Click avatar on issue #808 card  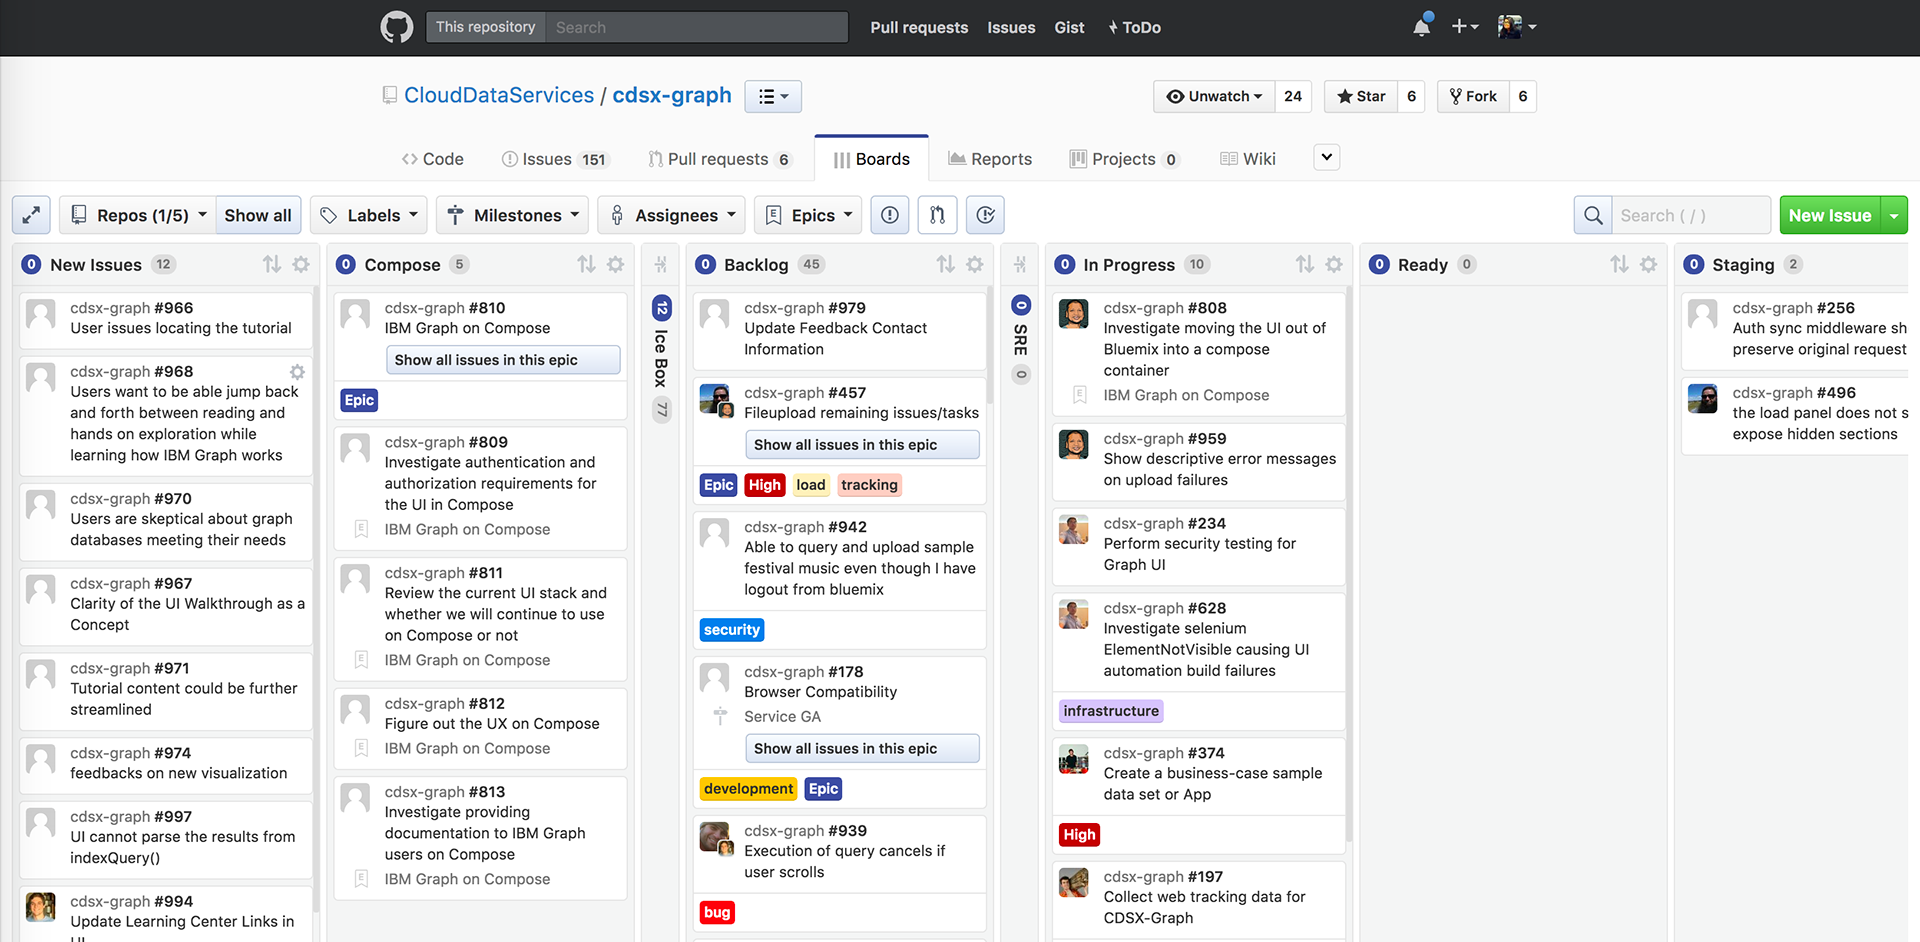click(1074, 314)
